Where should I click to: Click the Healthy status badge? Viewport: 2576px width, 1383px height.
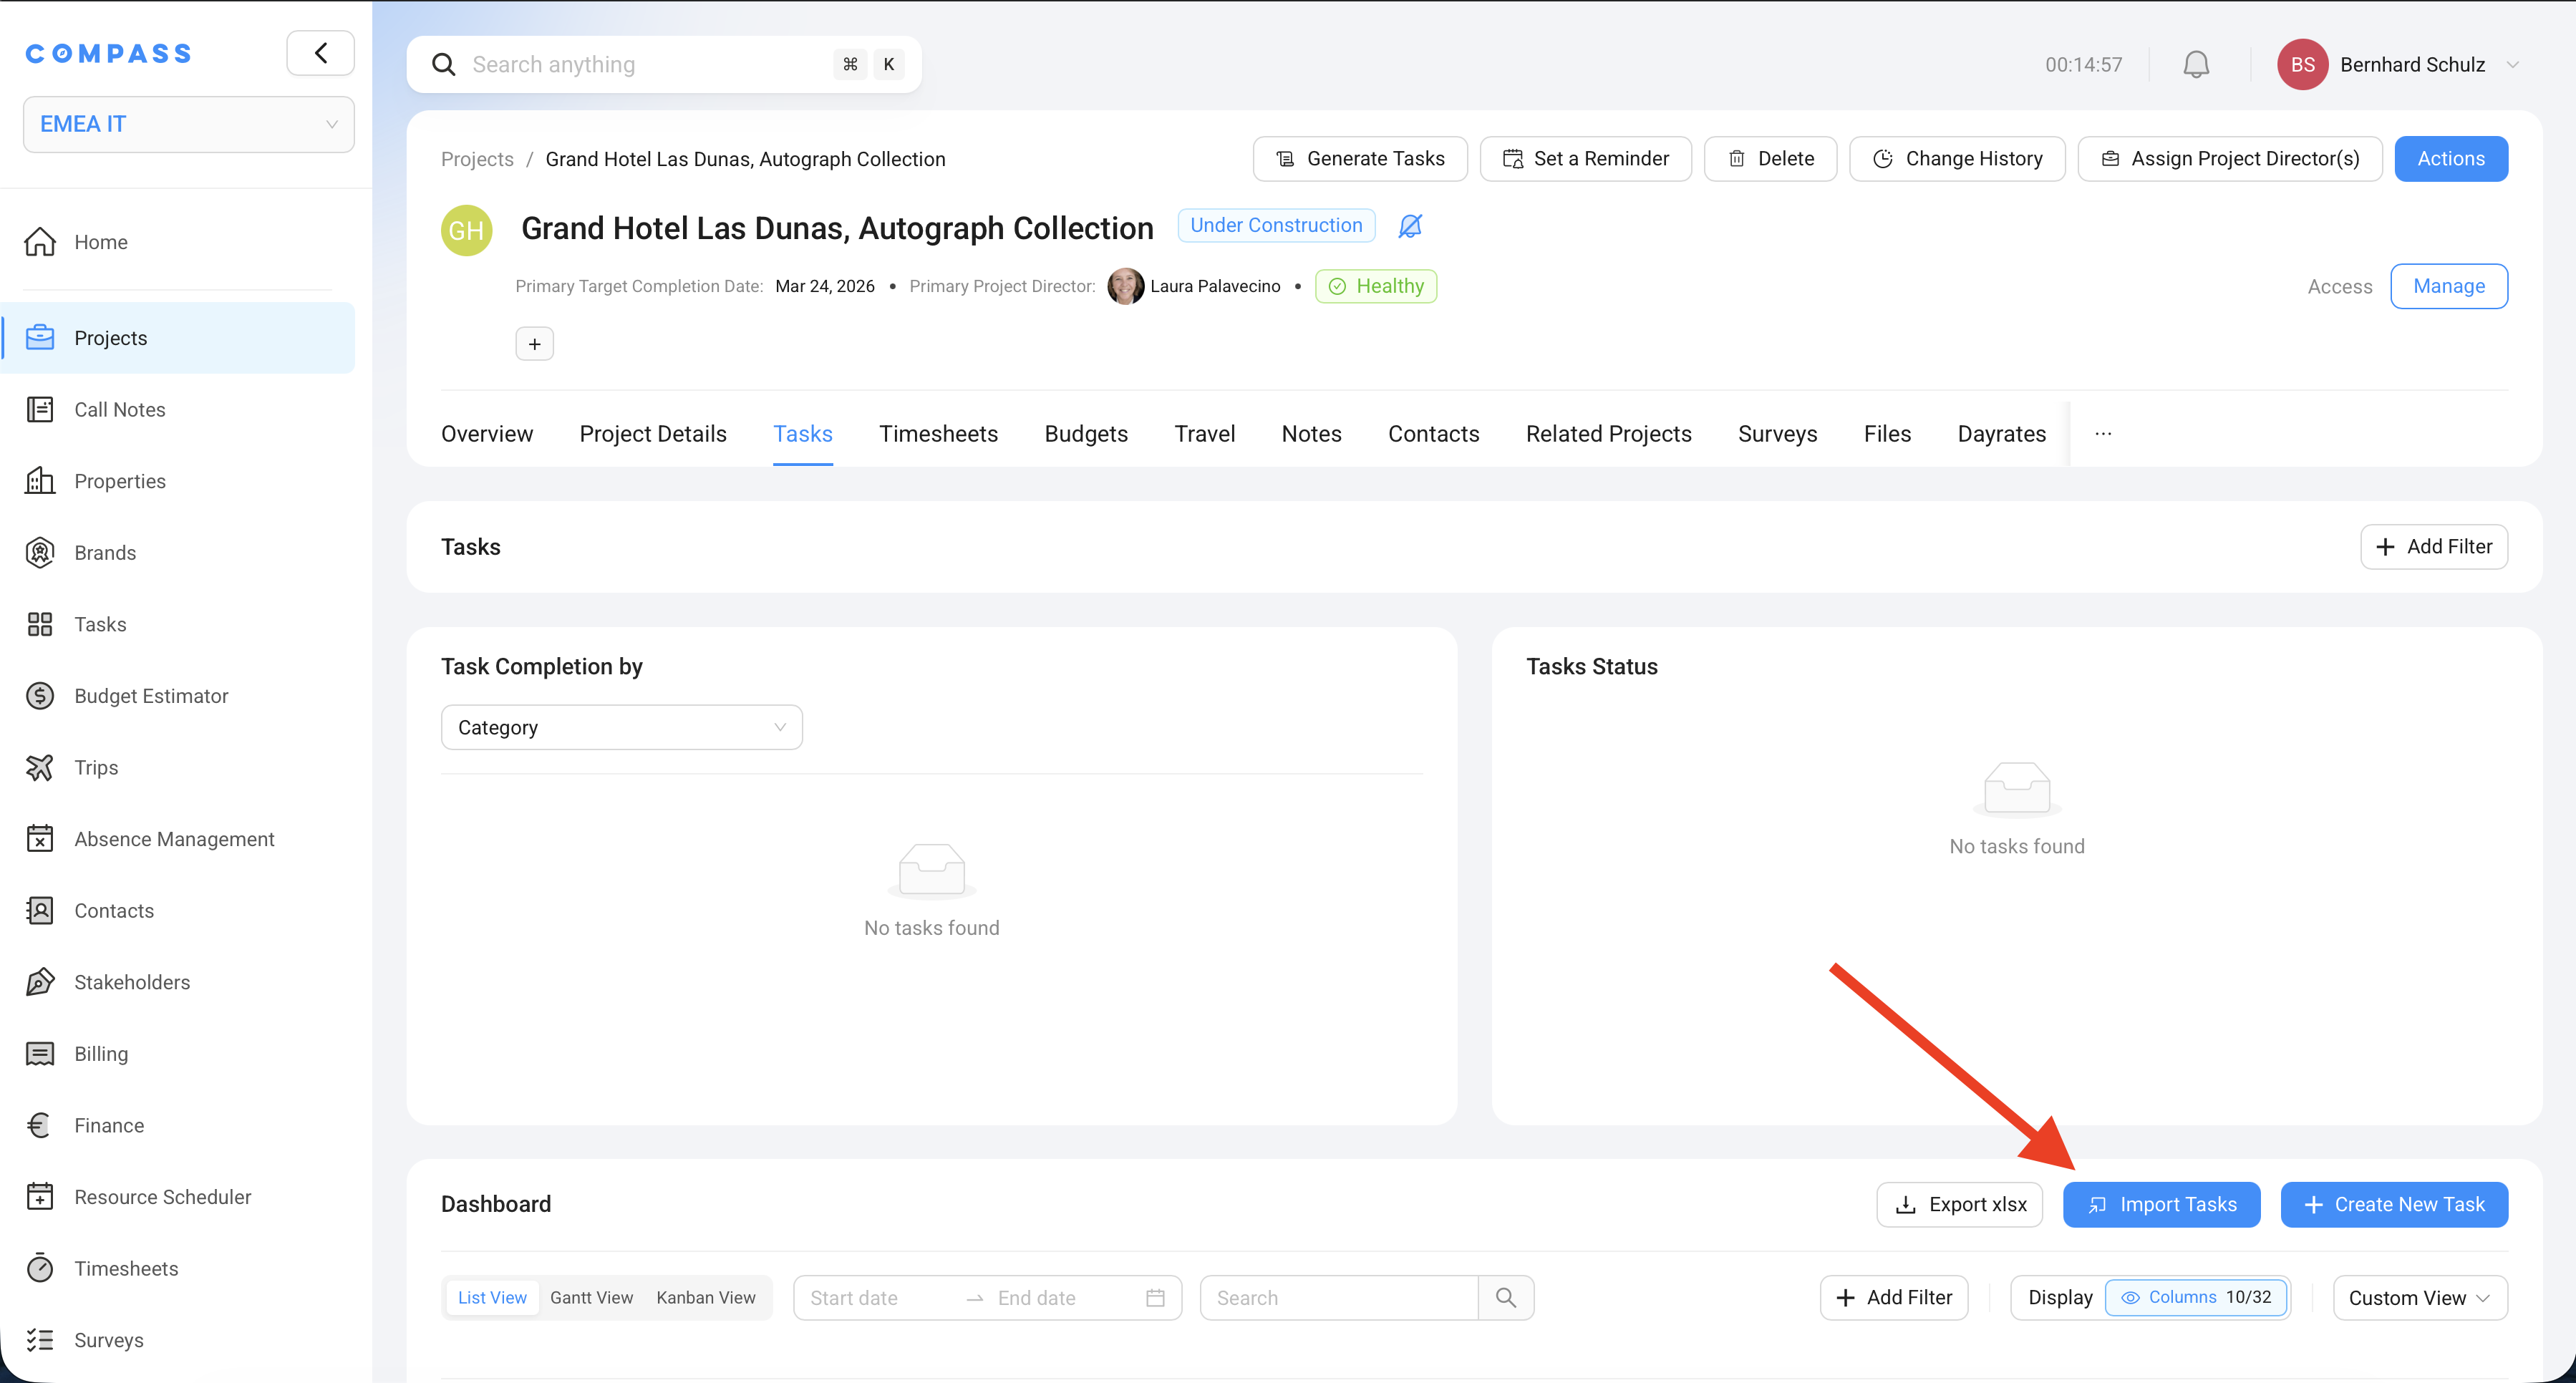(1376, 286)
